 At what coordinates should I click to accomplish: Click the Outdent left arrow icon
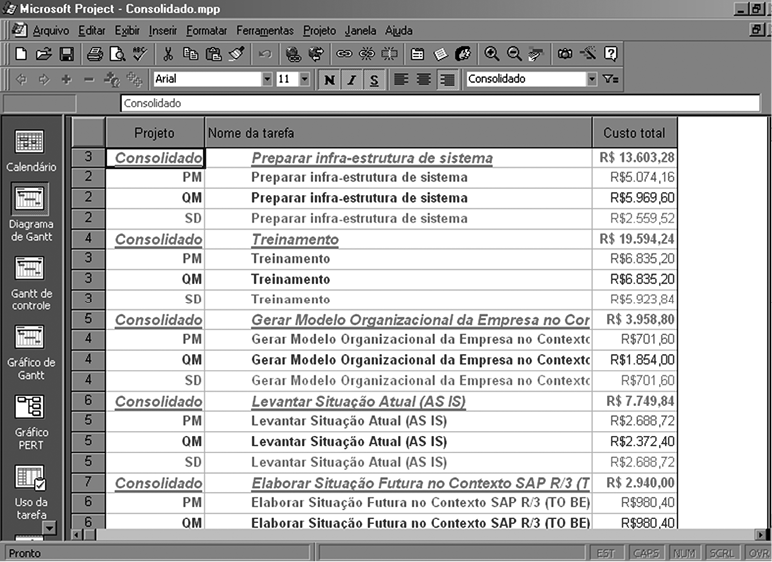[21, 79]
